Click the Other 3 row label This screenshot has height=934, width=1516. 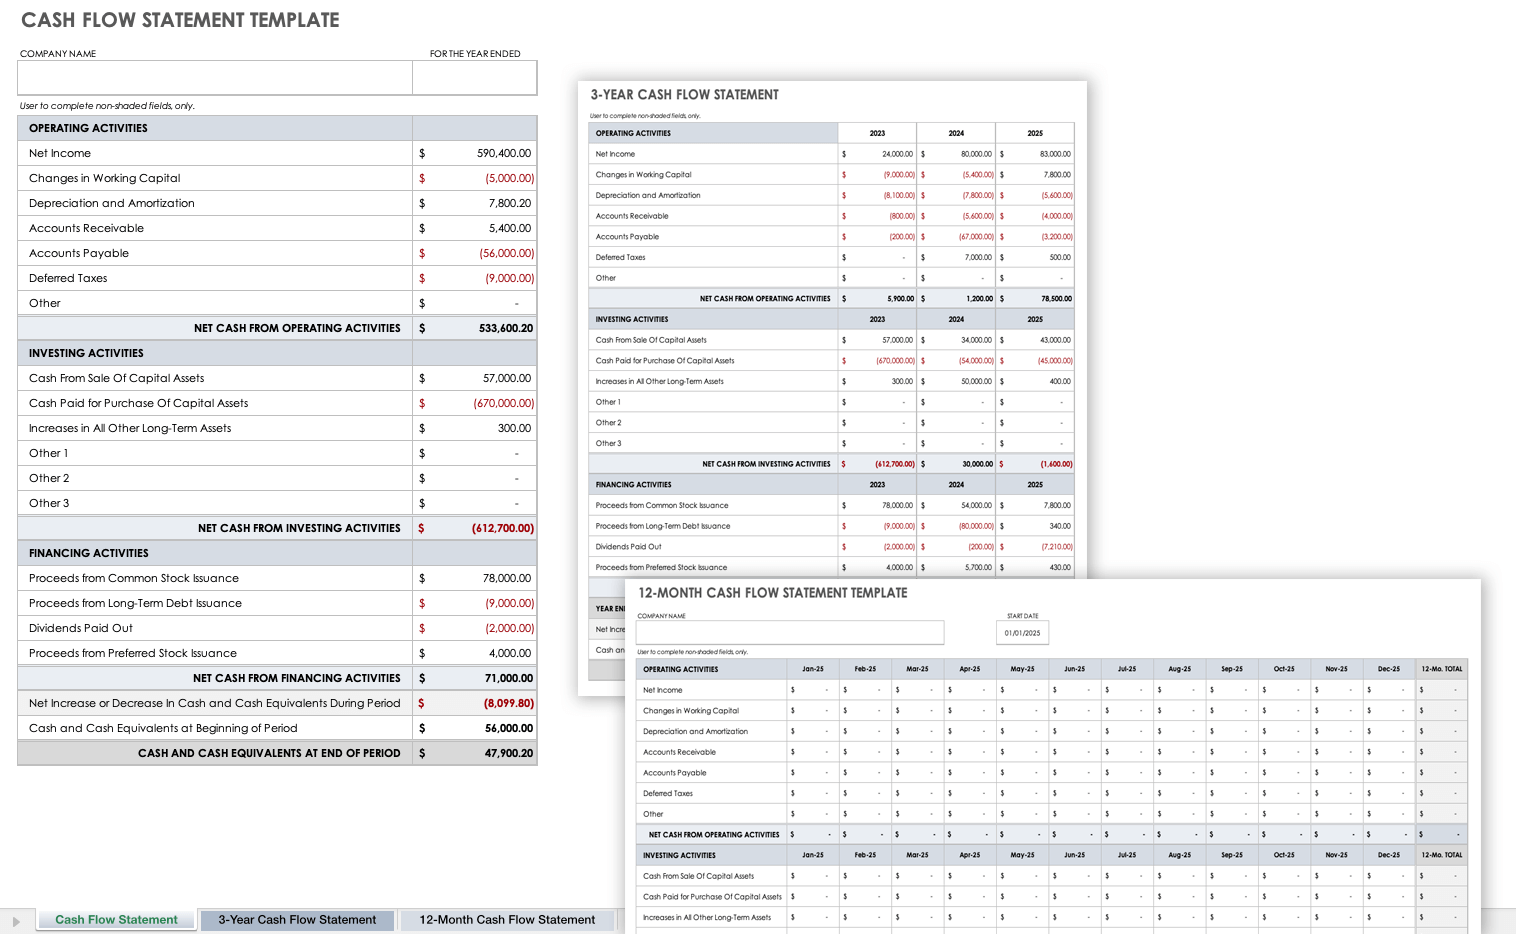coord(49,503)
